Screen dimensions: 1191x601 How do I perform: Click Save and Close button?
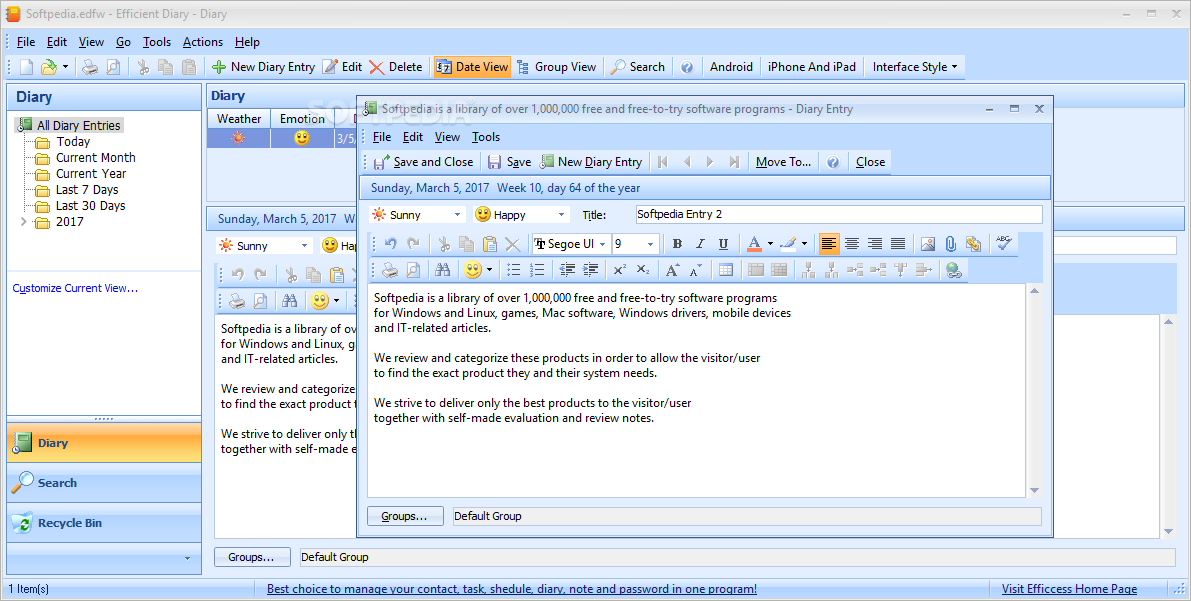pyautogui.click(x=424, y=162)
